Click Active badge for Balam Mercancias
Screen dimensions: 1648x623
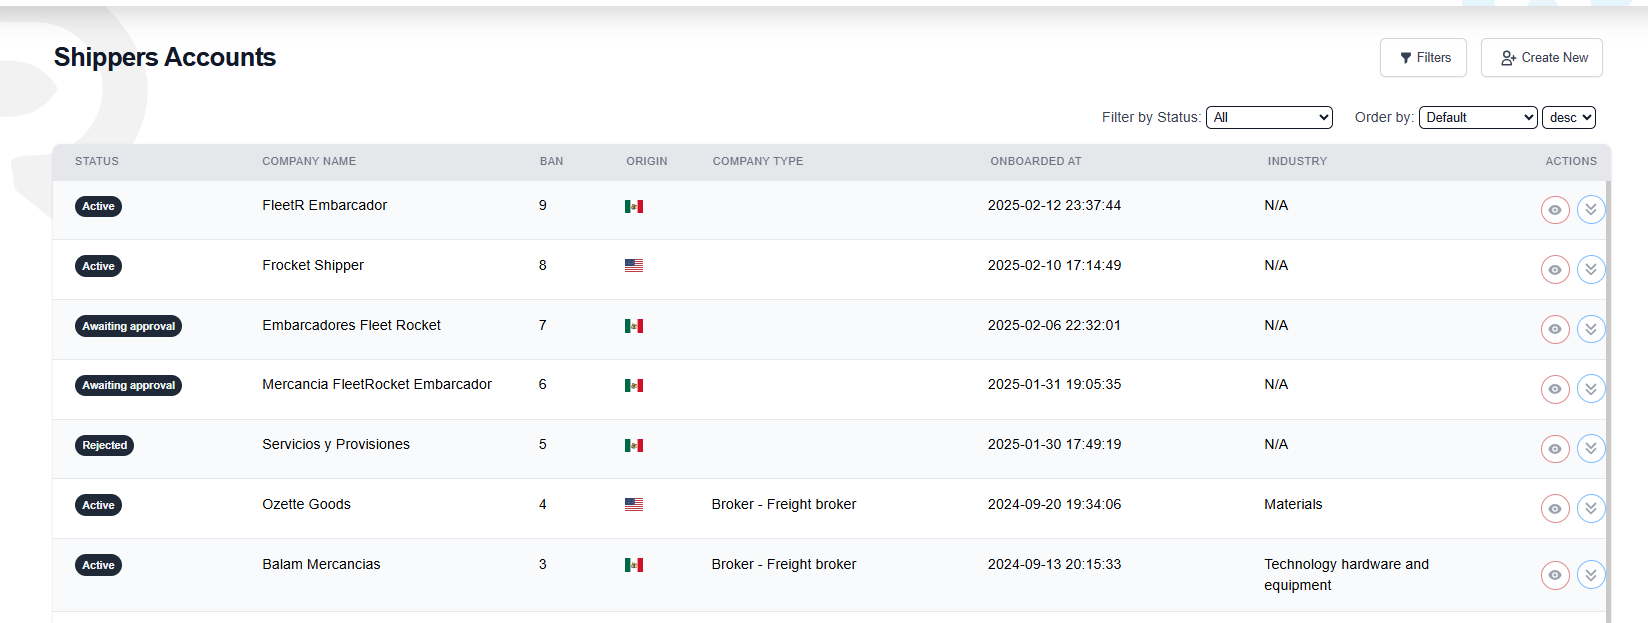98,565
